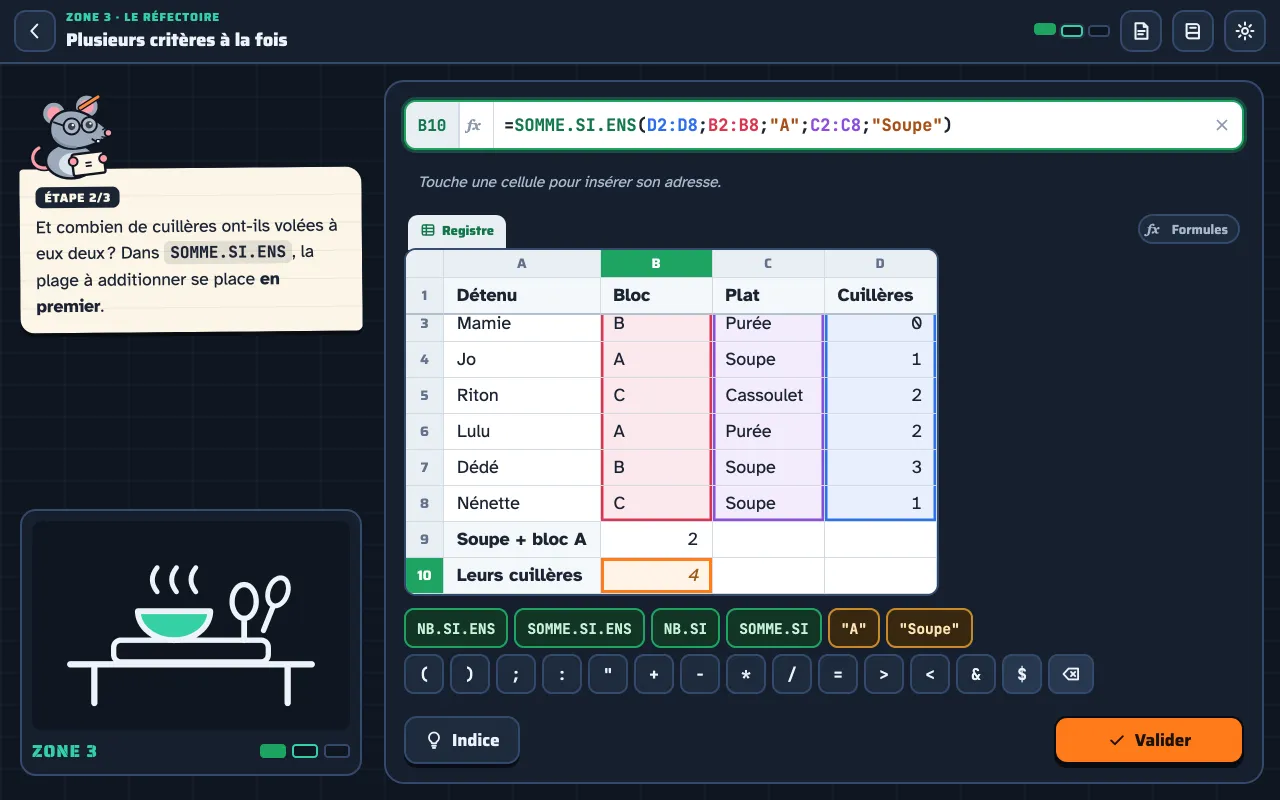Insert the NB.SI.ENS function chip
The image size is (1280, 800).
click(x=456, y=628)
